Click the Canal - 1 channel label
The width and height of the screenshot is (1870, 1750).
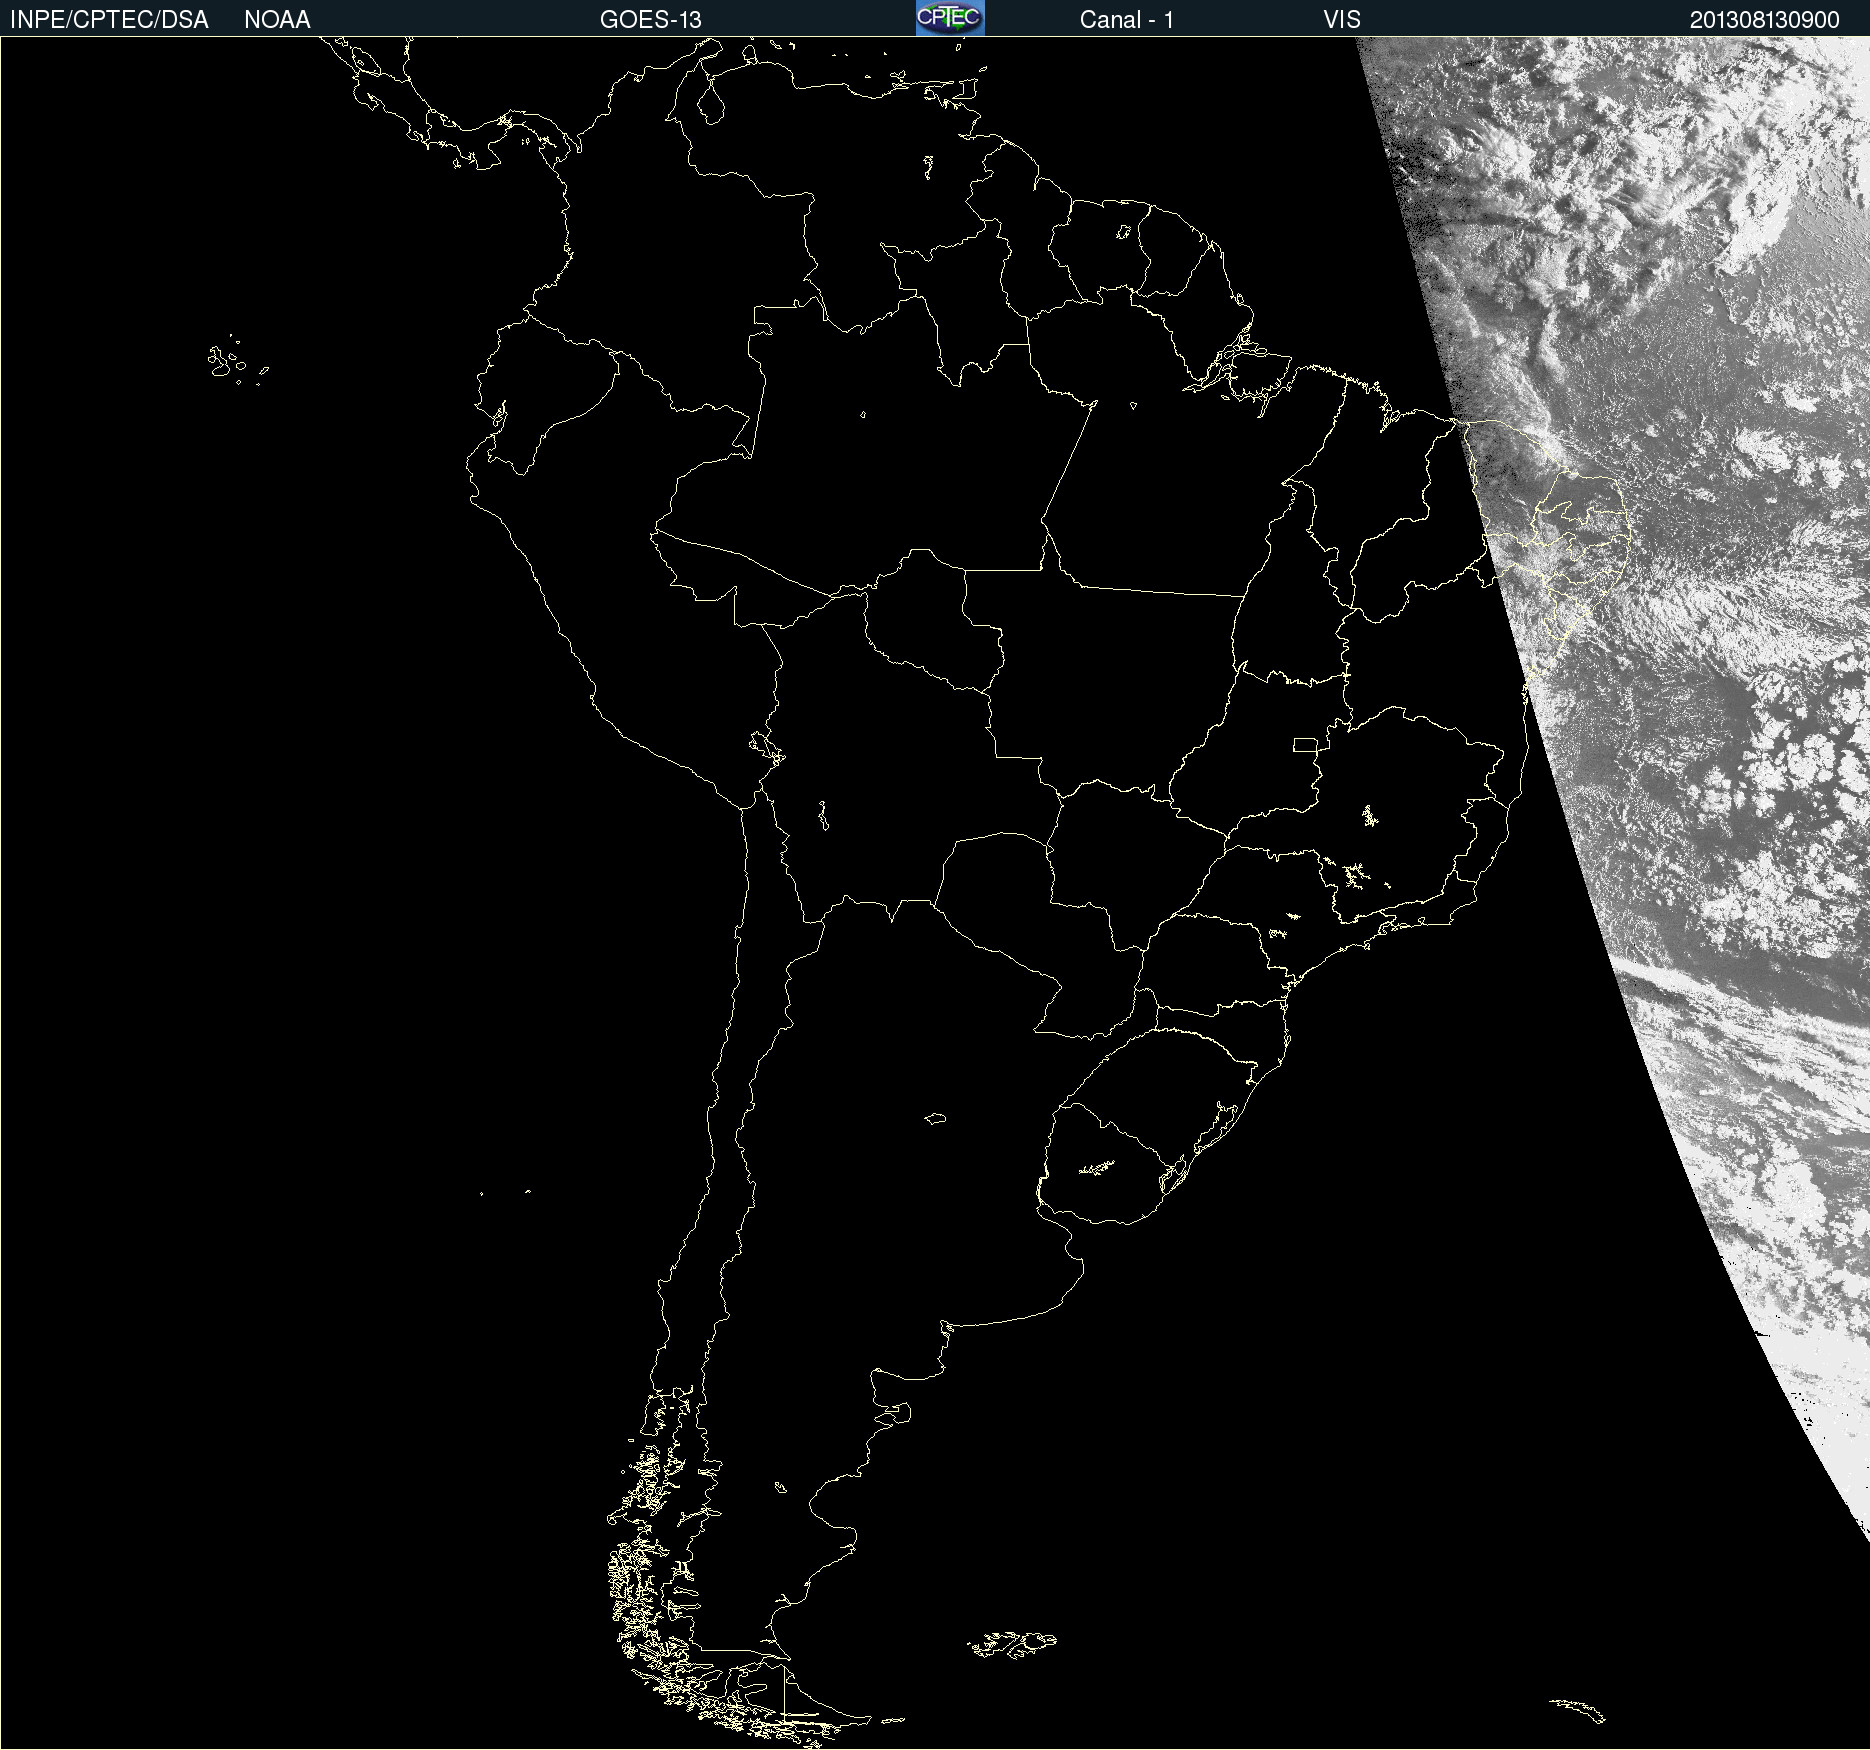click(1126, 20)
